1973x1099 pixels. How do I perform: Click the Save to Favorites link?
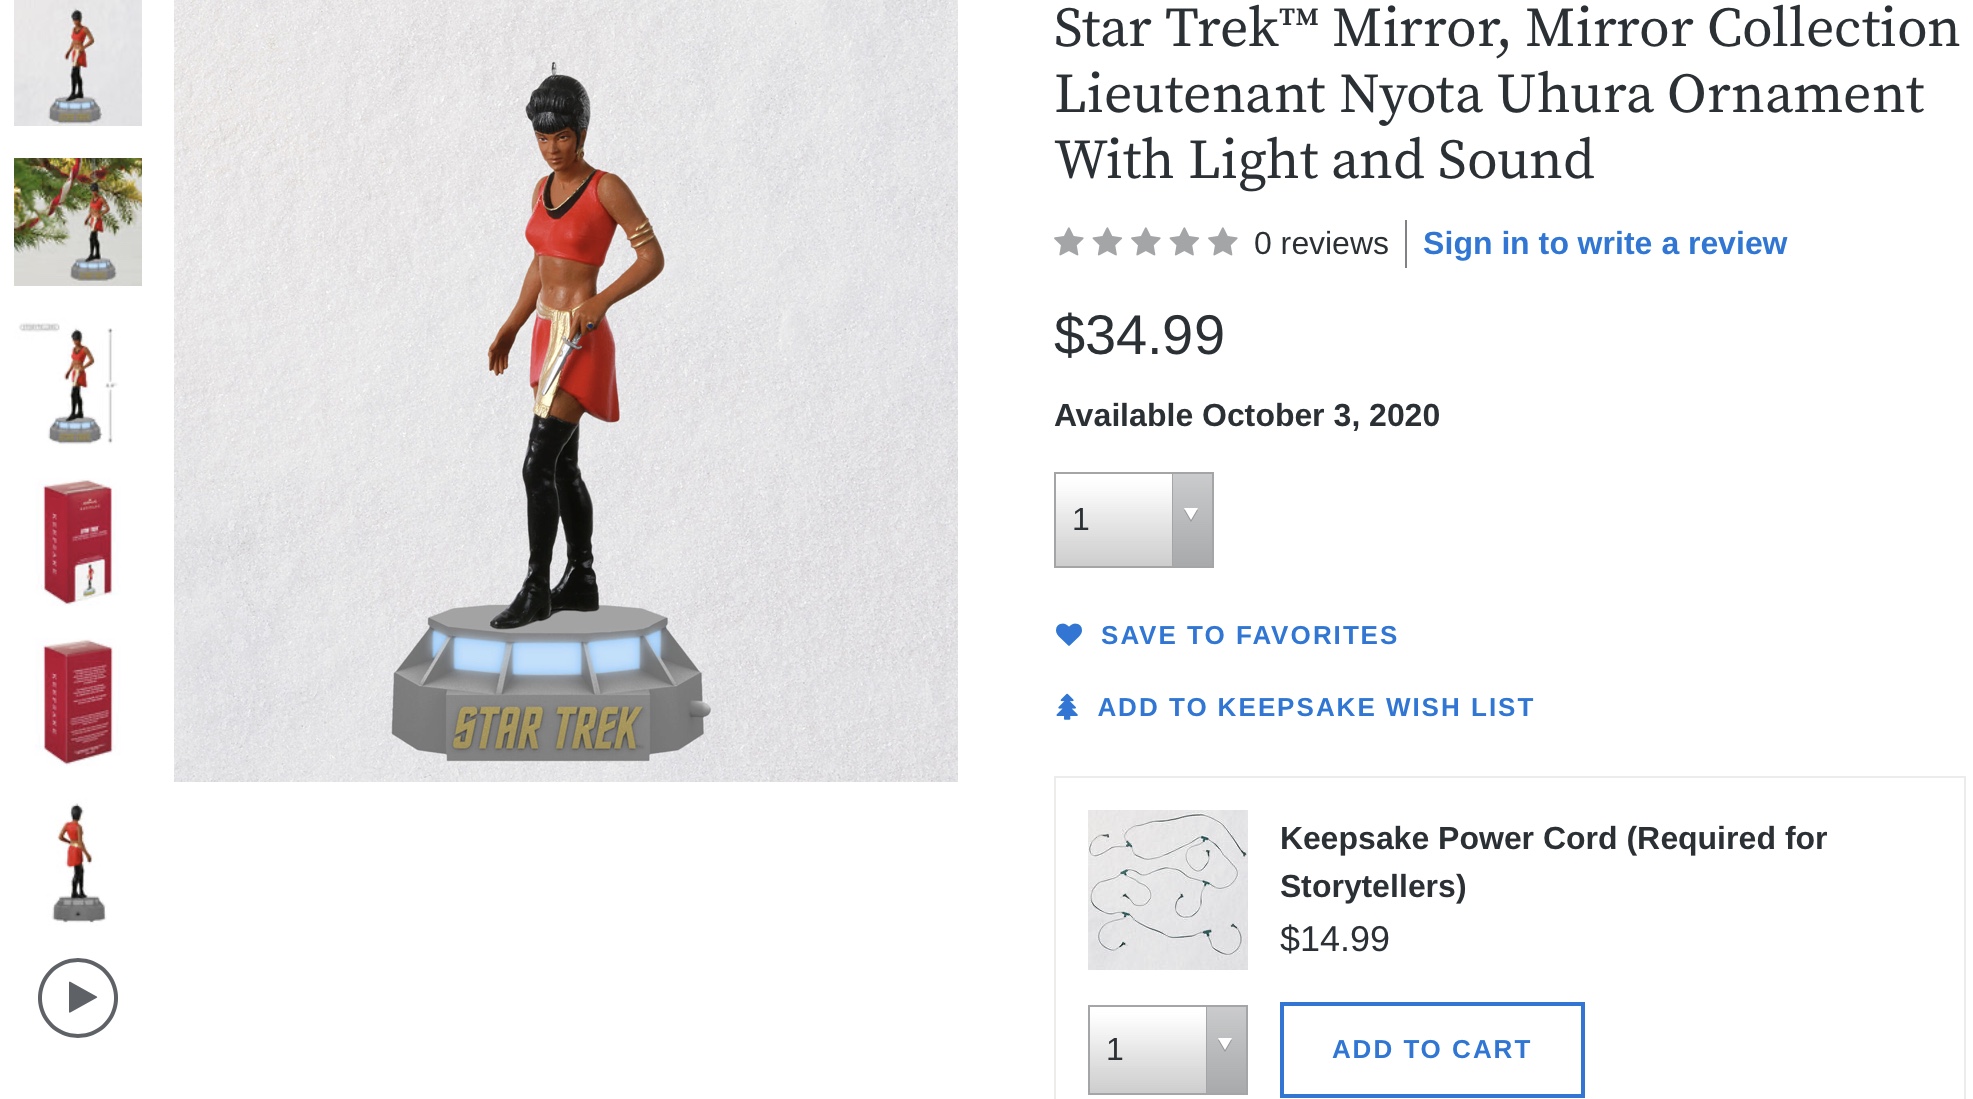click(1249, 635)
